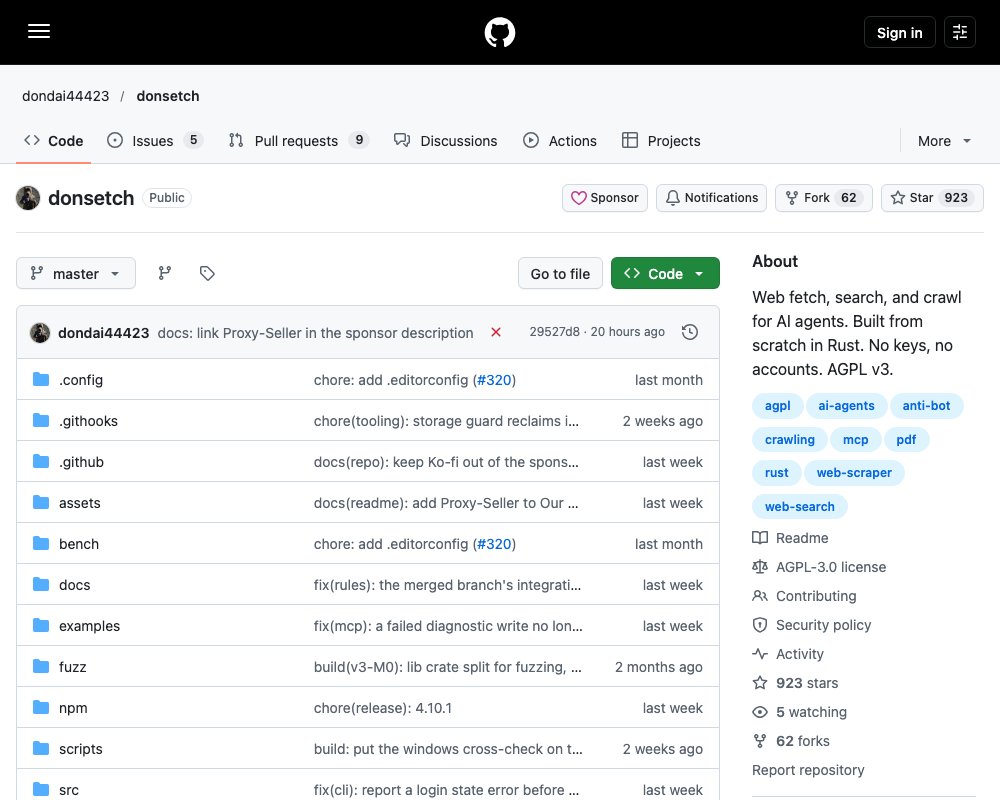Image resolution: width=1000 pixels, height=800 pixels.
Task: Expand the More tabs dropdown
Action: click(x=944, y=140)
